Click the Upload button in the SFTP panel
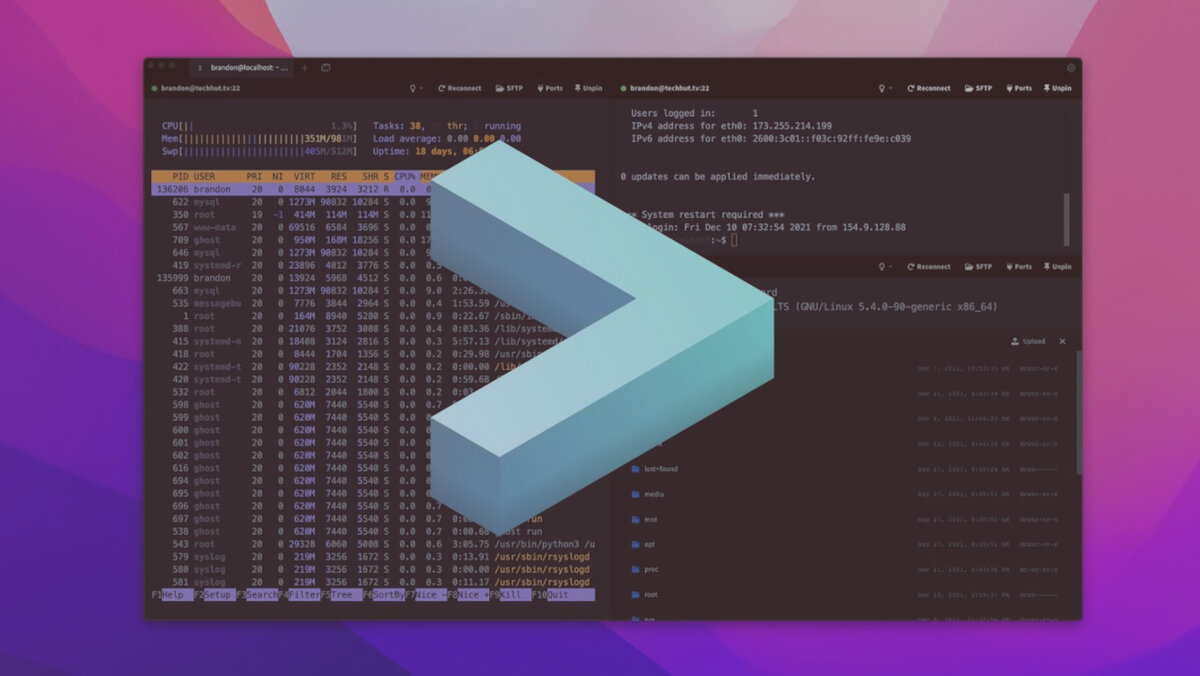 coord(1028,341)
